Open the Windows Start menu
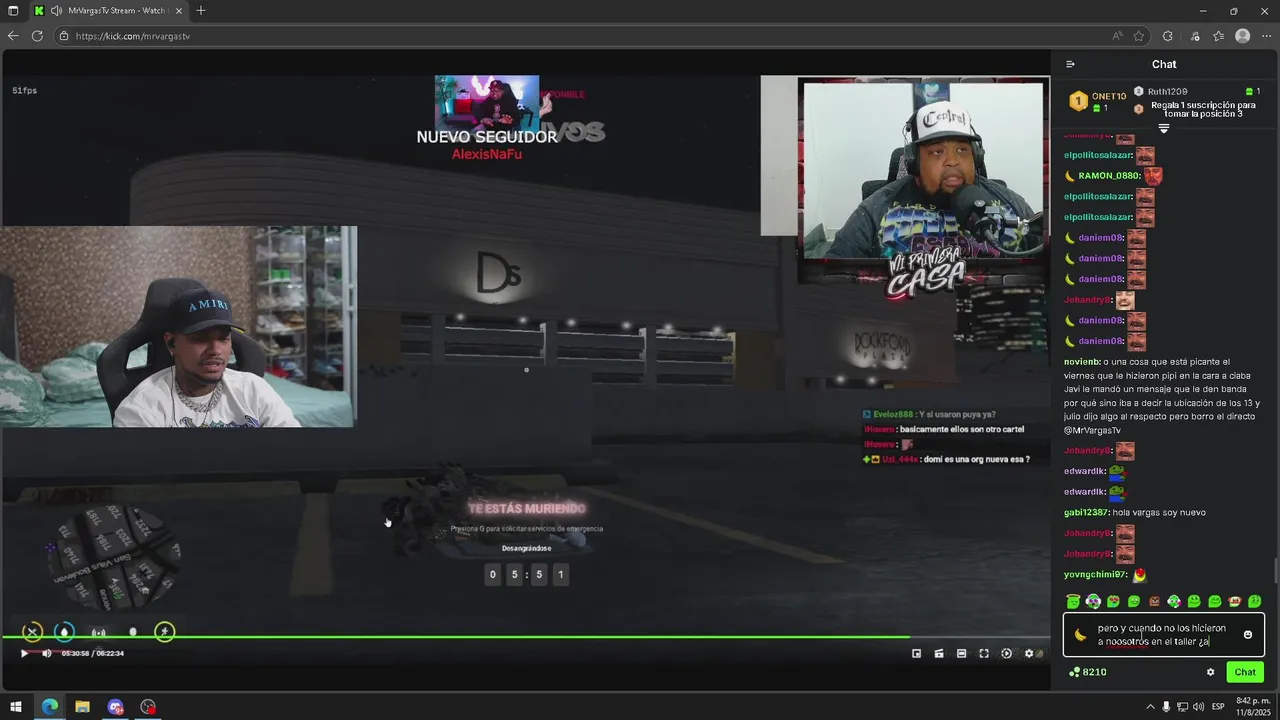 (16, 707)
